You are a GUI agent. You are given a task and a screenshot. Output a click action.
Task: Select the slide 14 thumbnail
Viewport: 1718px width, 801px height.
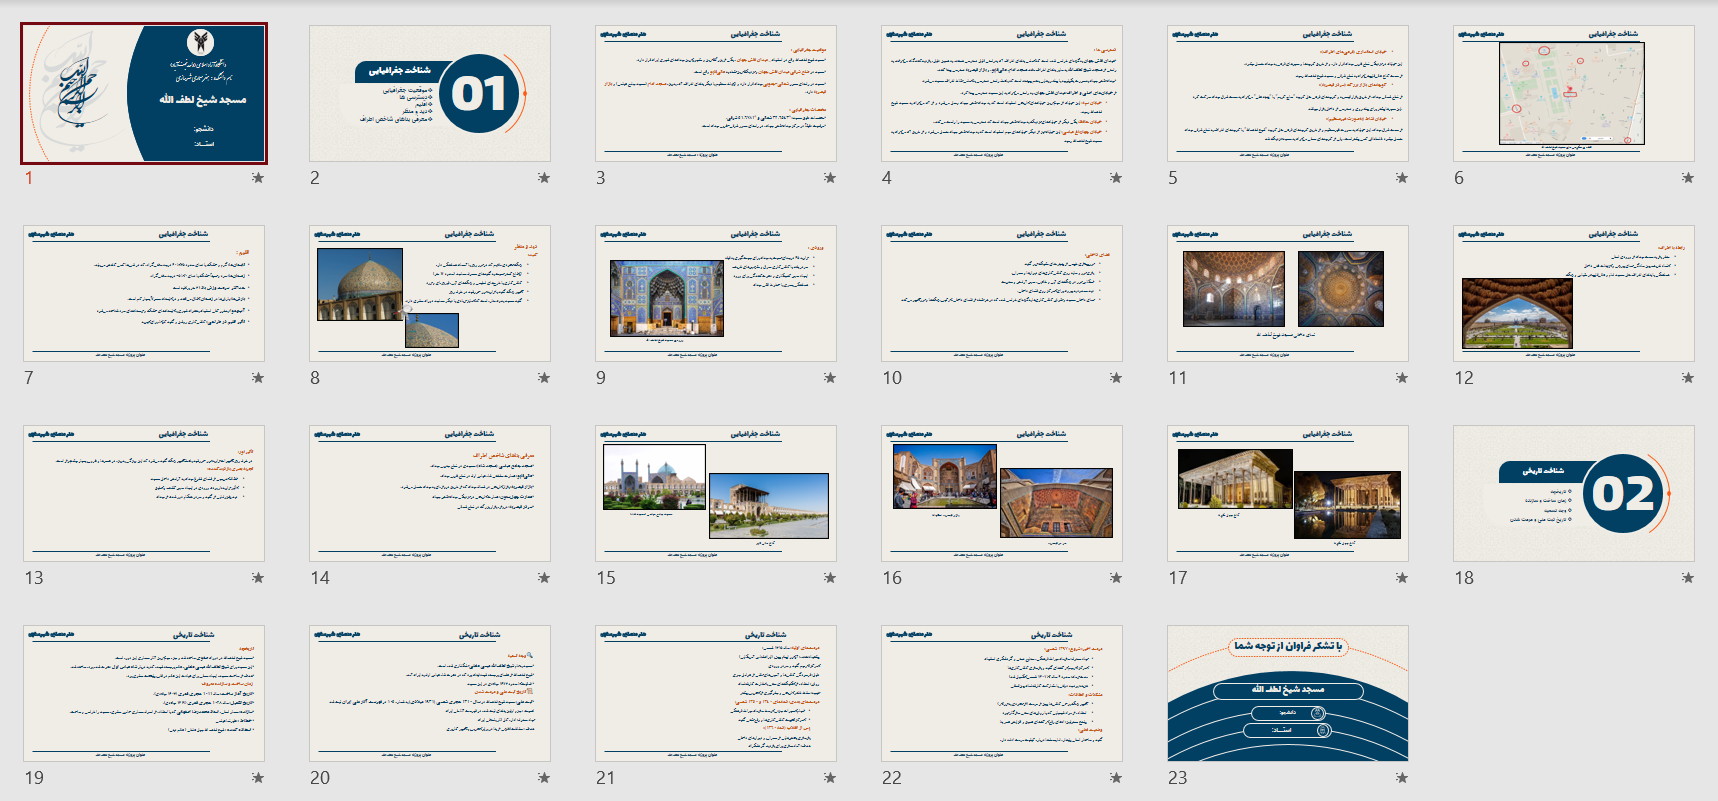(430, 493)
